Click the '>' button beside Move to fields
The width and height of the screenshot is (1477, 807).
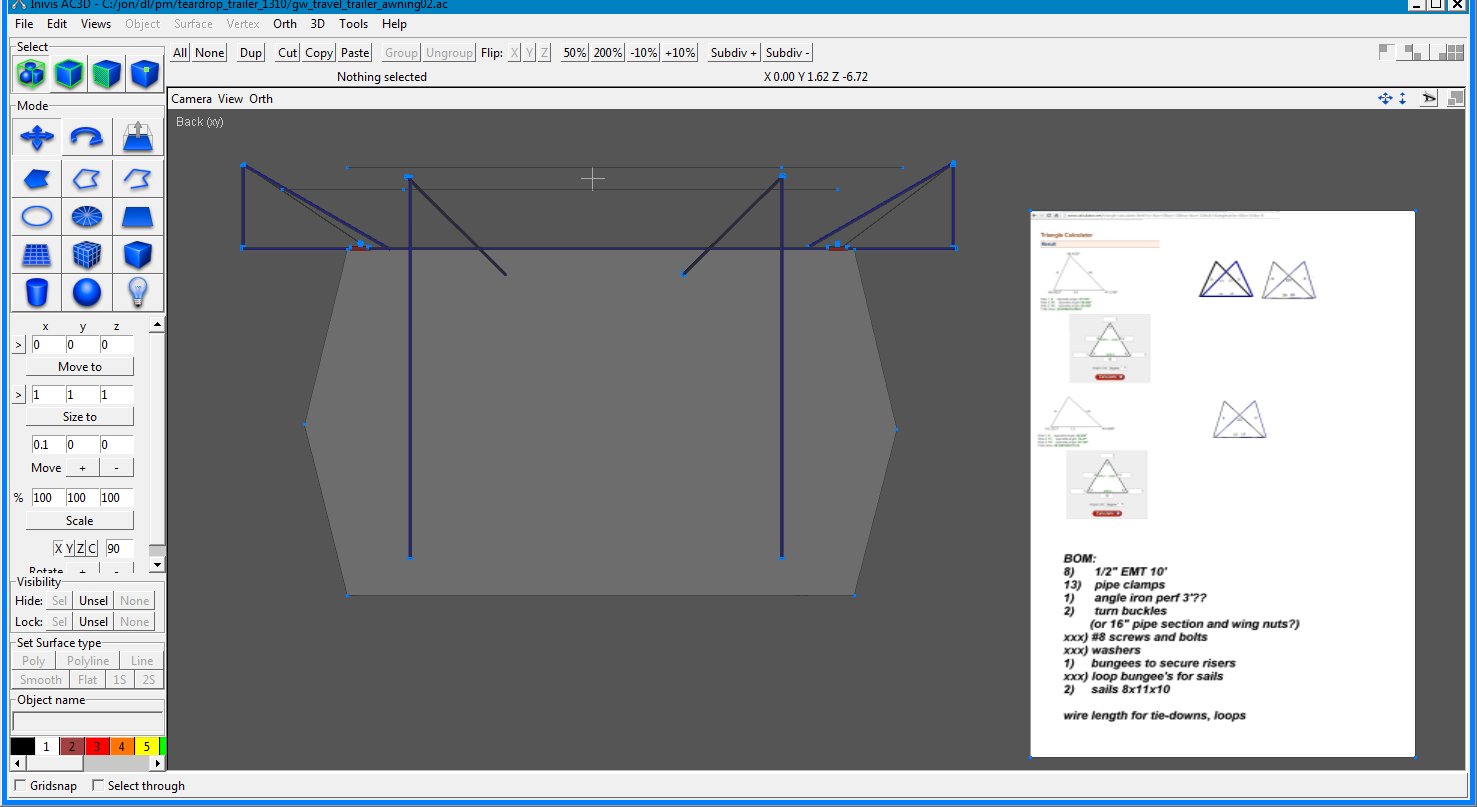(18, 345)
